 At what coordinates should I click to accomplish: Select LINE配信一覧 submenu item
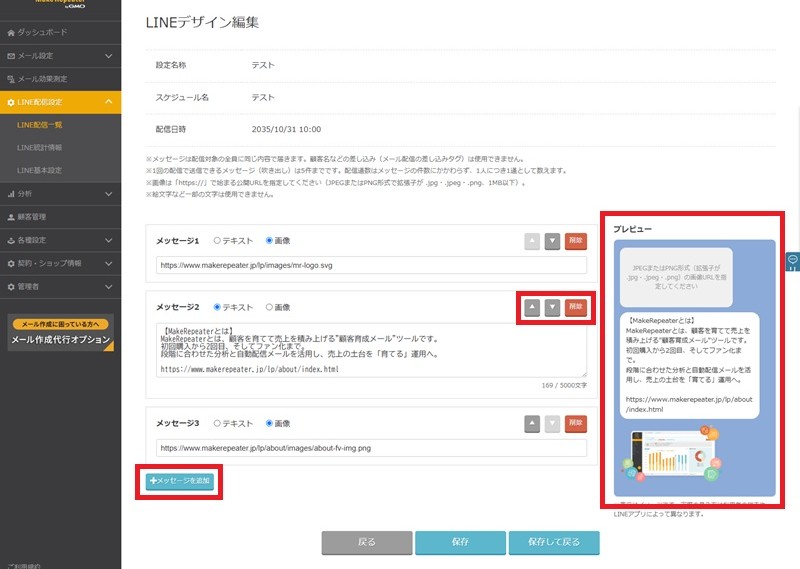click(x=39, y=125)
